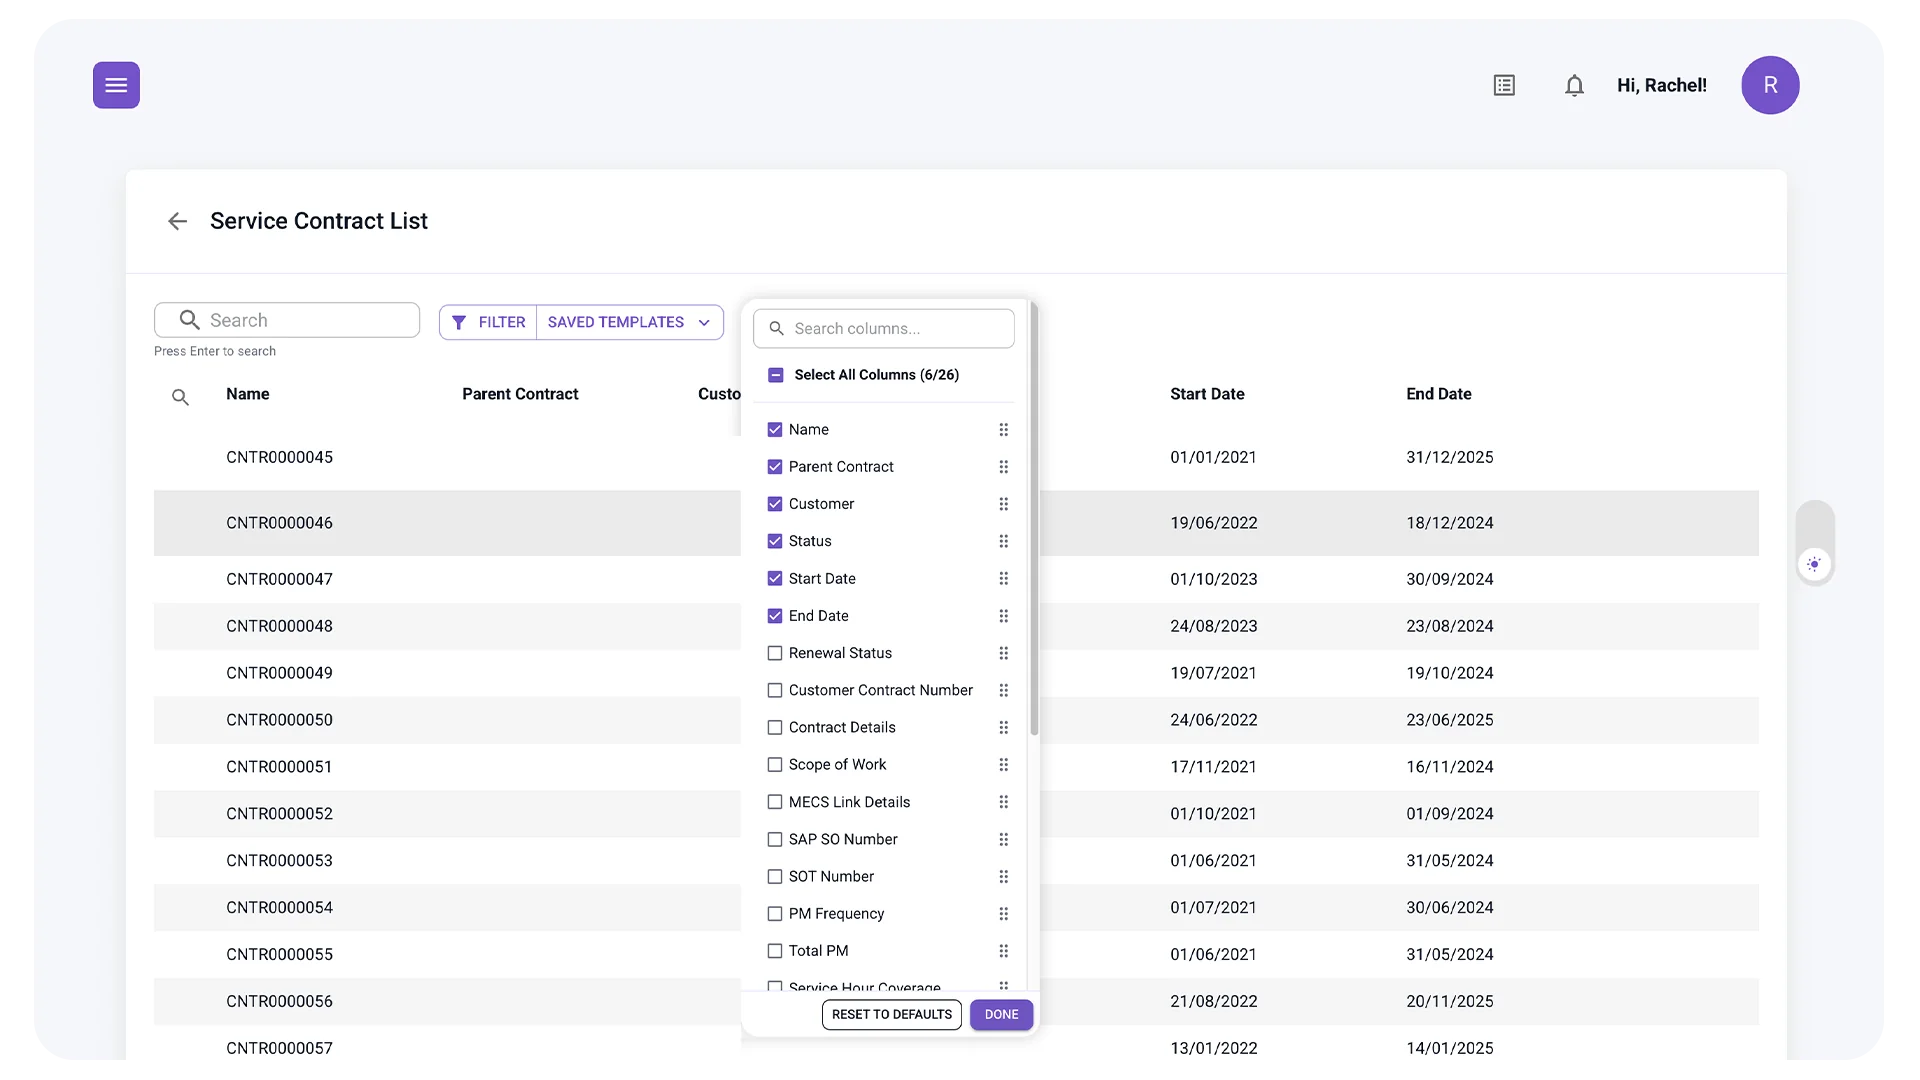Enable the Renewal Status column
This screenshot has width=1920, height=1080.
click(775, 653)
